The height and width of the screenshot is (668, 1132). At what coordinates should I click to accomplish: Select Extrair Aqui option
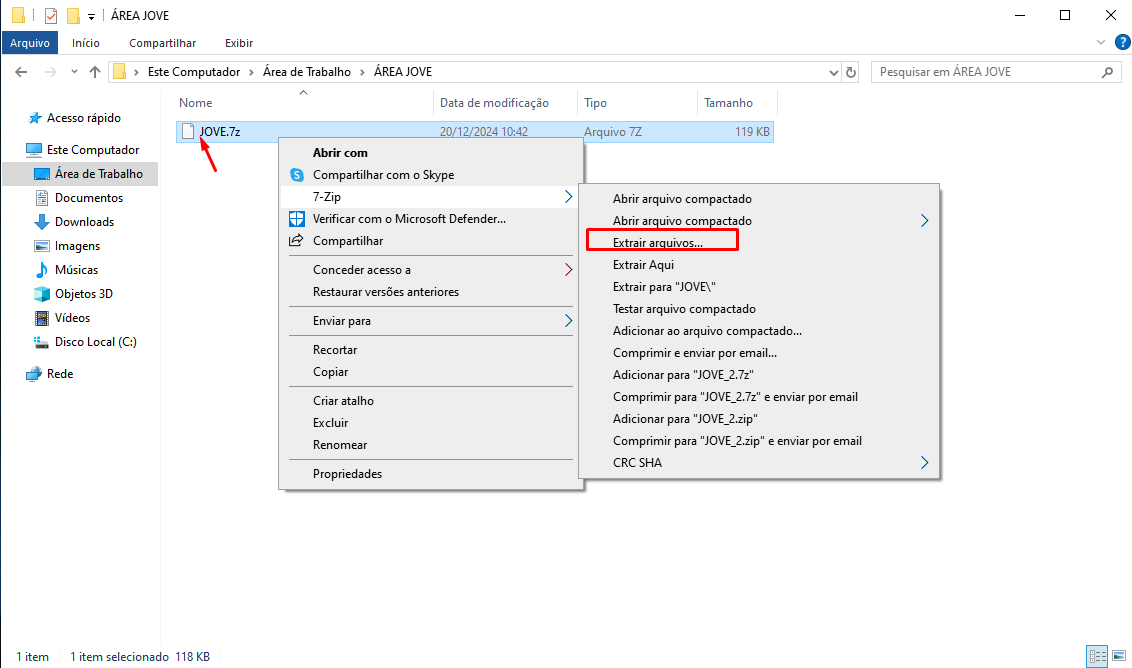[x=643, y=265]
